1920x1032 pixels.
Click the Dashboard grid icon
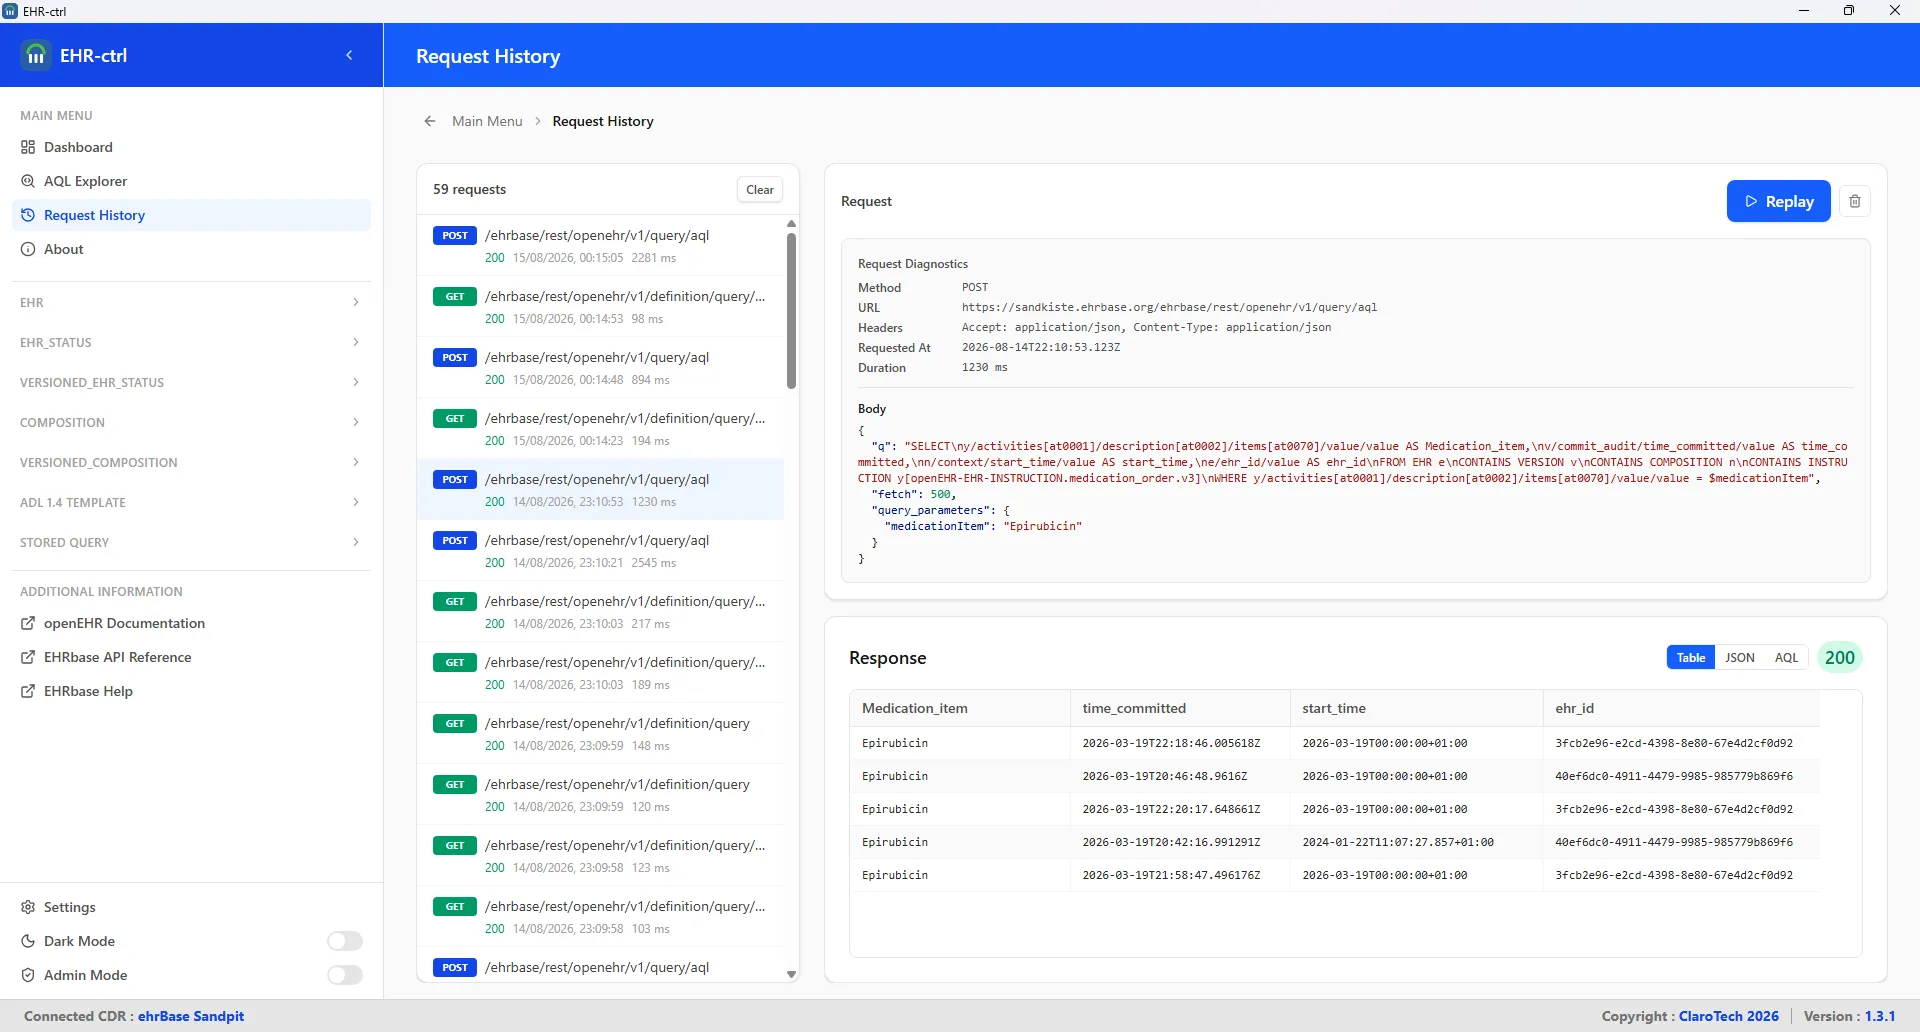pos(28,147)
